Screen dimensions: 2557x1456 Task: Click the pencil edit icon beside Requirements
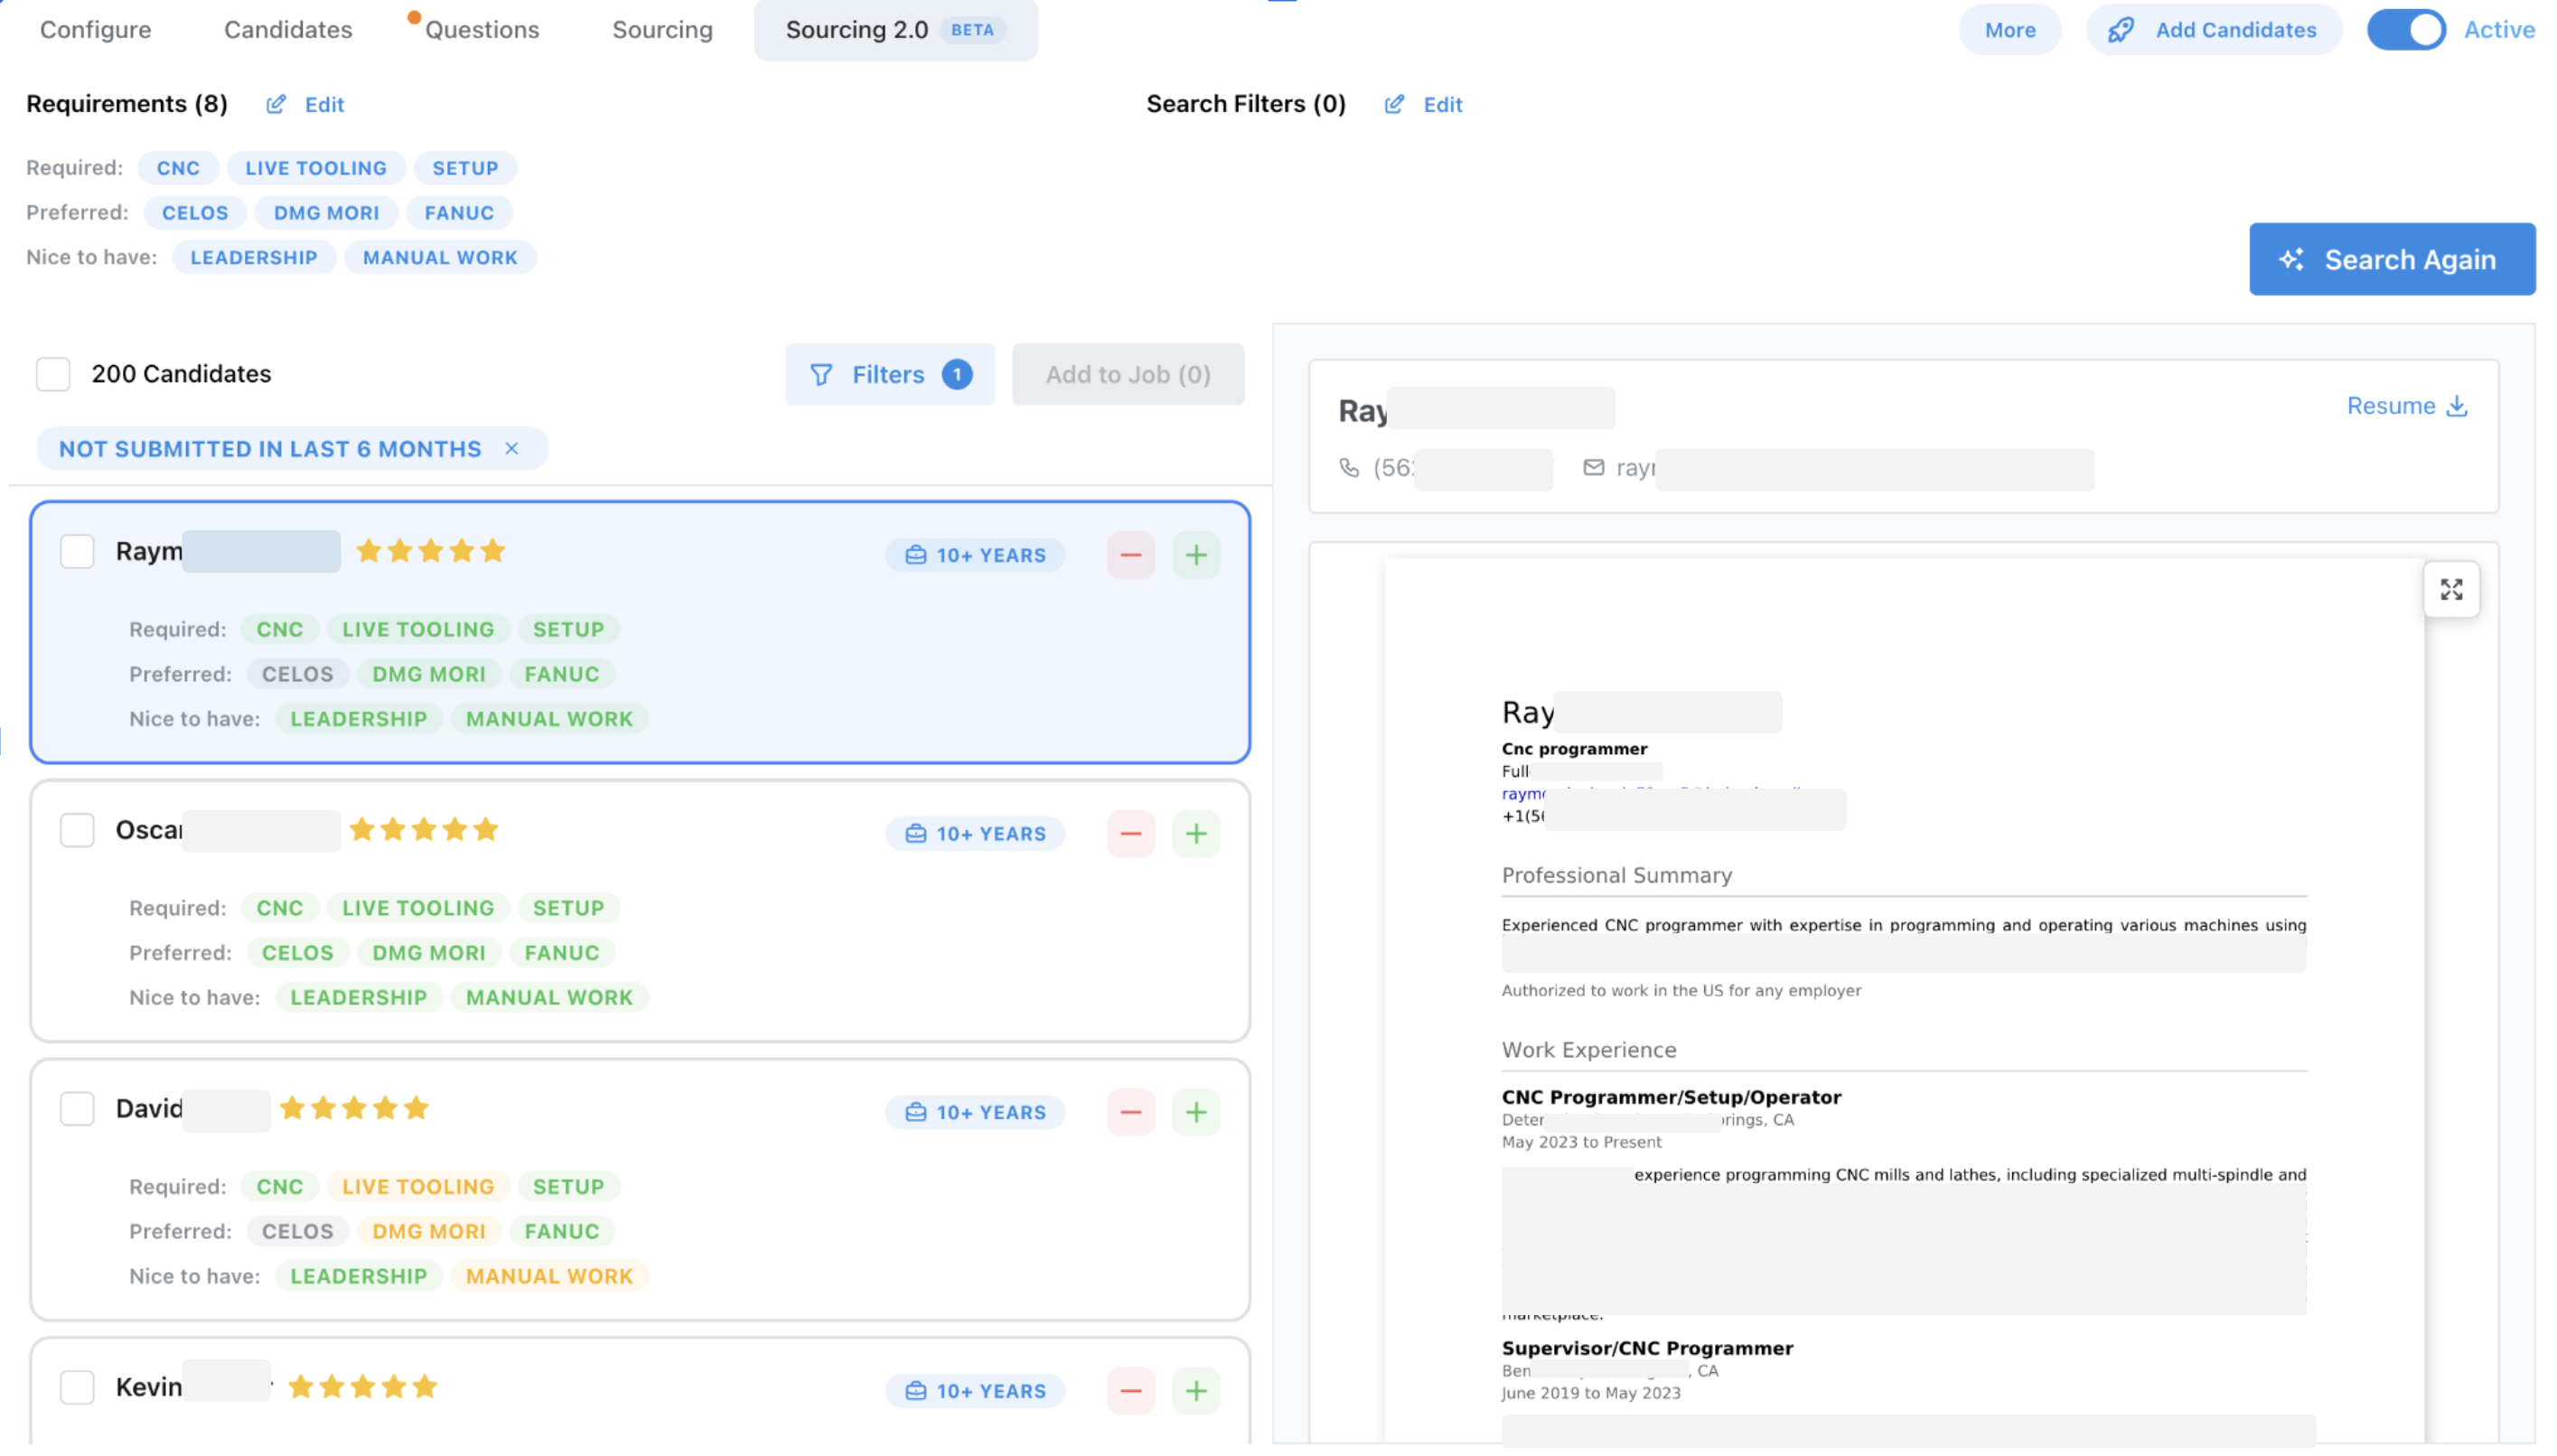pyautogui.click(x=277, y=104)
